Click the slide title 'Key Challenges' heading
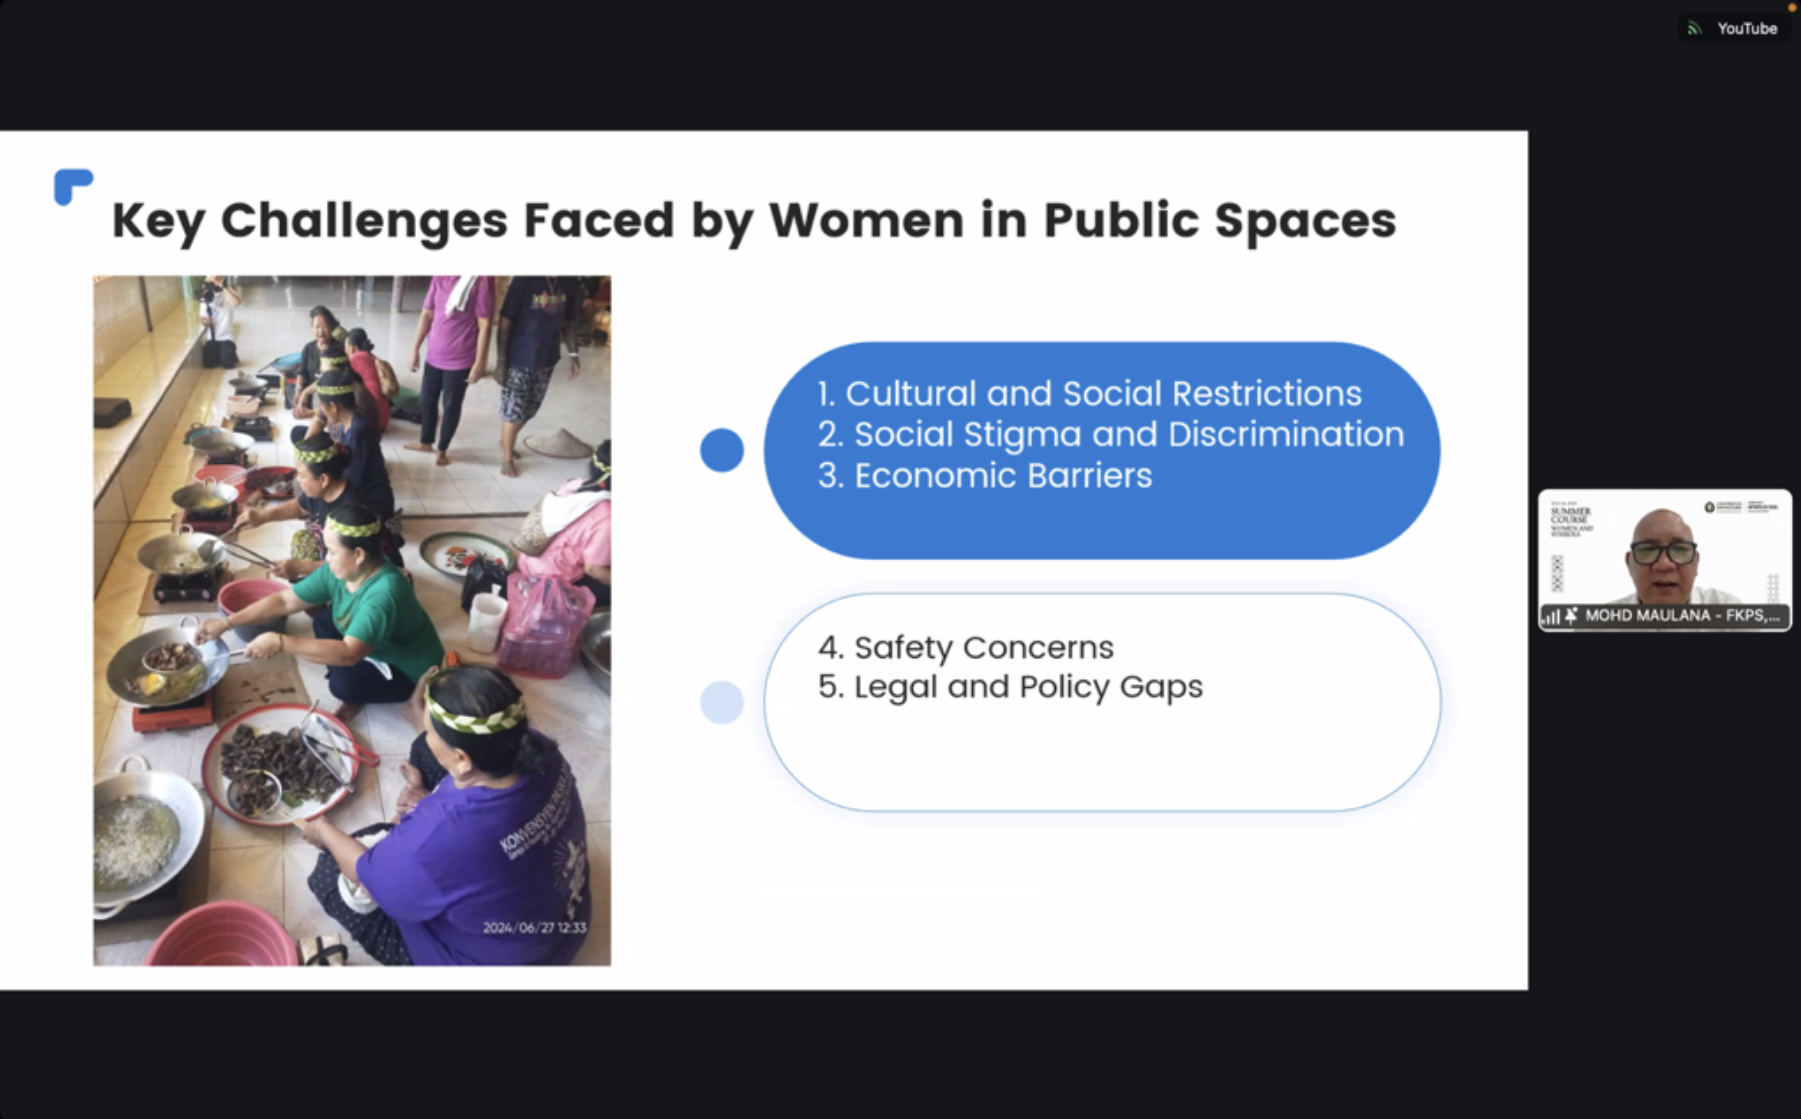The width and height of the screenshot is (1801, 1119). click(x=753, y=220)
